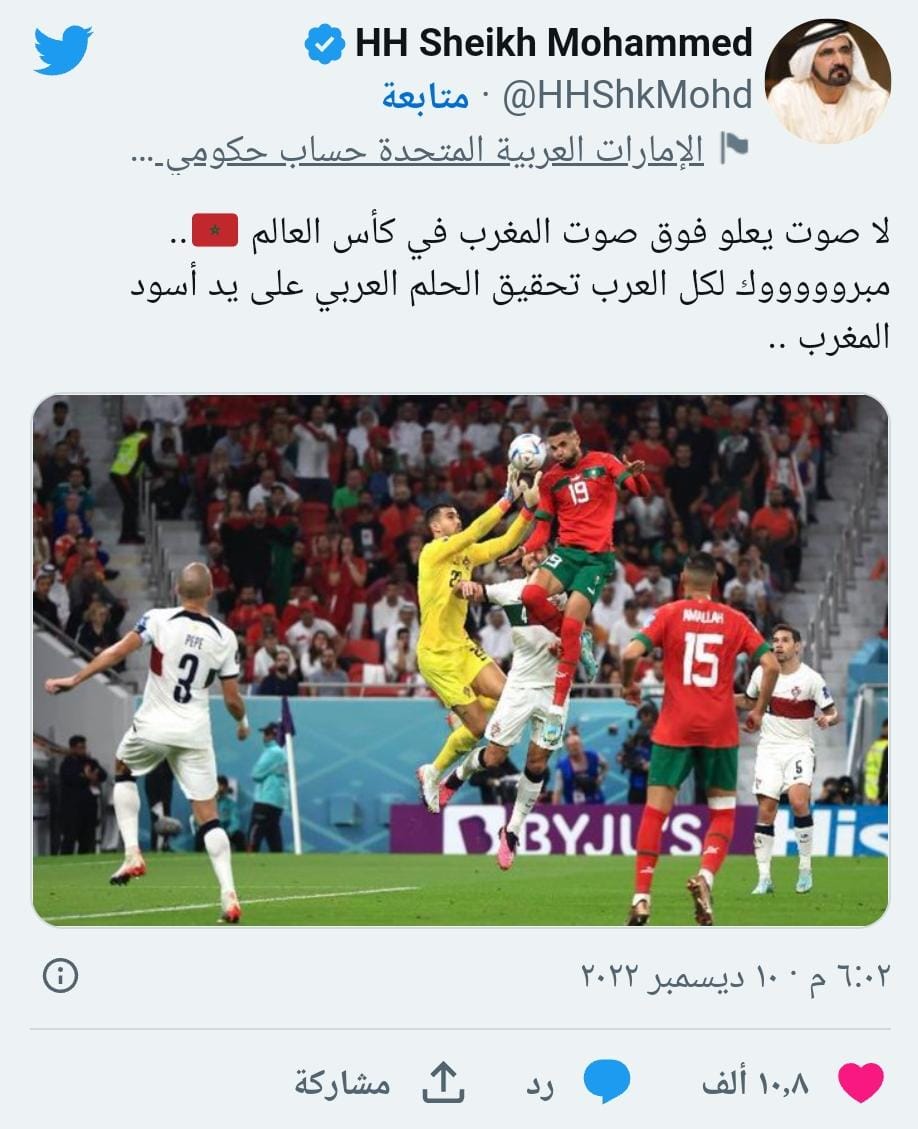Click the Twitter bird logo

(63, 49)
